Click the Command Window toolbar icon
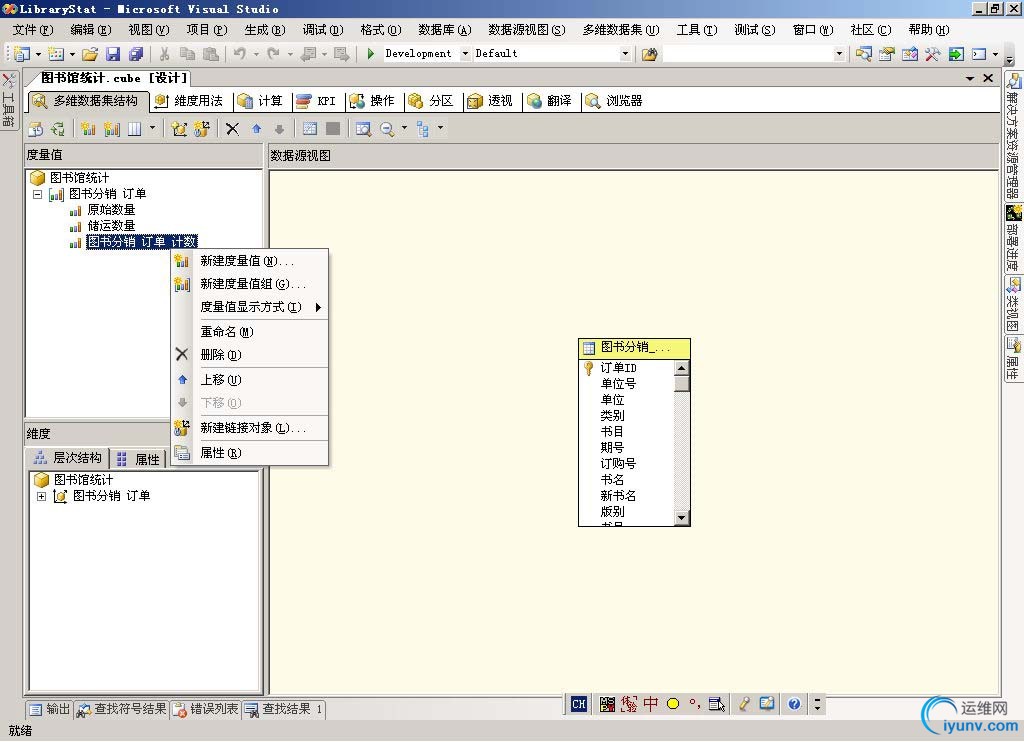This screenshot has width=1024, height=742. 979,54
